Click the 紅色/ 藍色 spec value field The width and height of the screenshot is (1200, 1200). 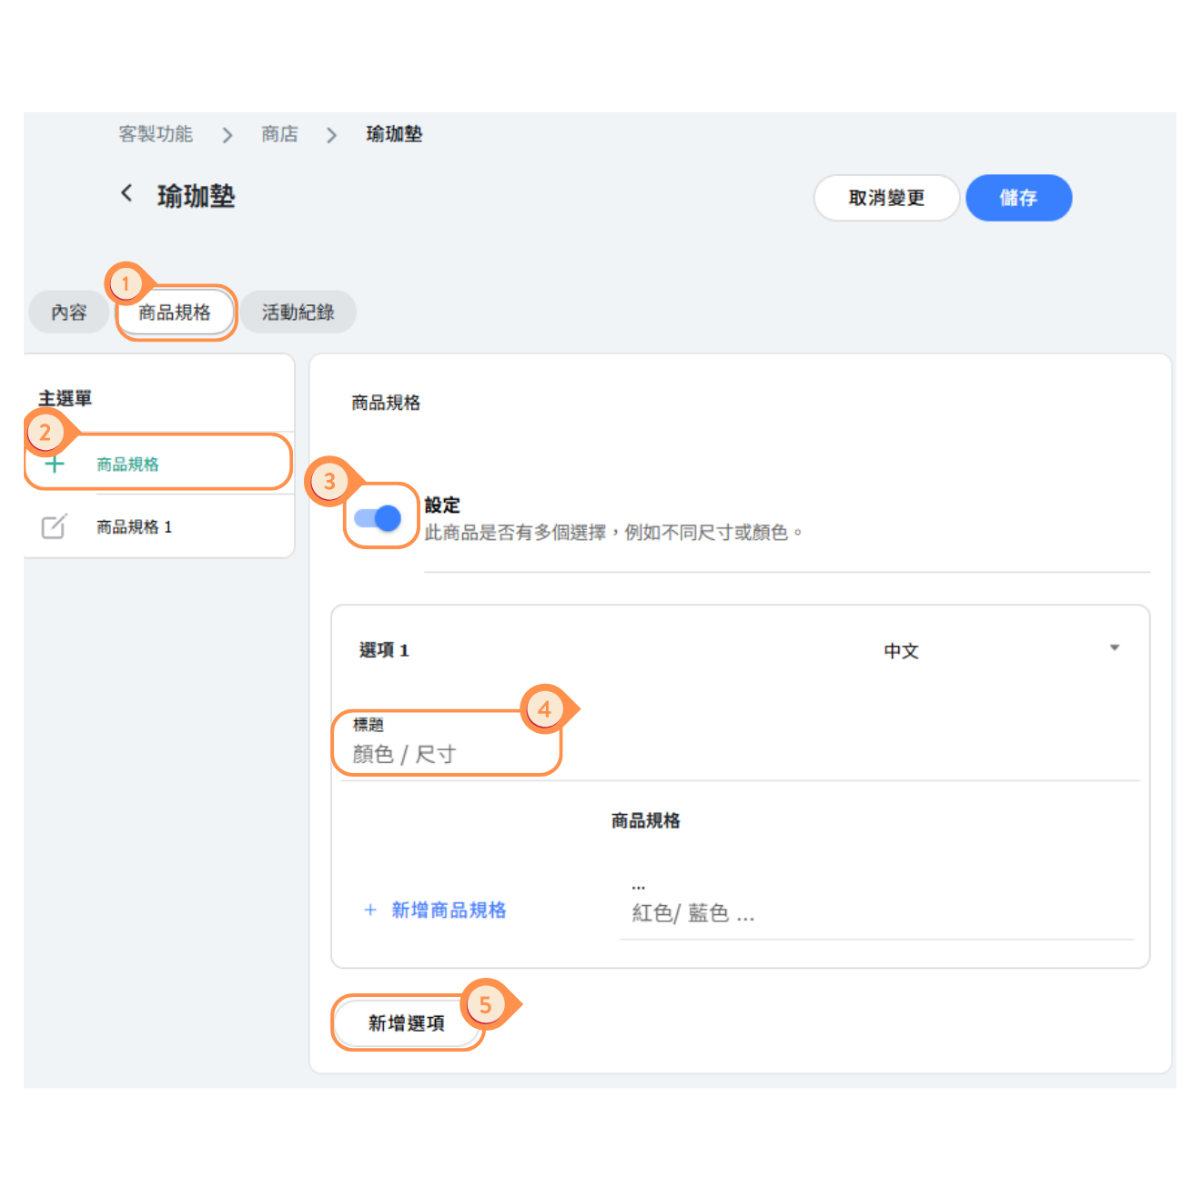click(x=875, y=913)
